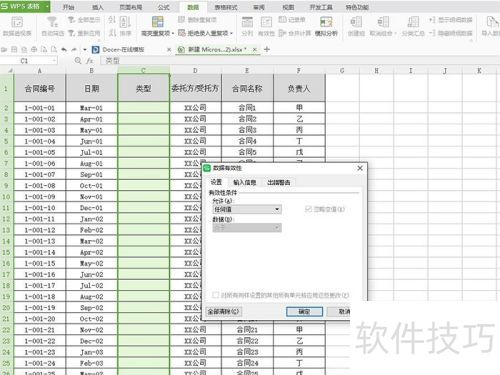Viewport: 500px width, 375px height.
Task: Sort ascending with the A-Z icon
Action: click(112, 20)
